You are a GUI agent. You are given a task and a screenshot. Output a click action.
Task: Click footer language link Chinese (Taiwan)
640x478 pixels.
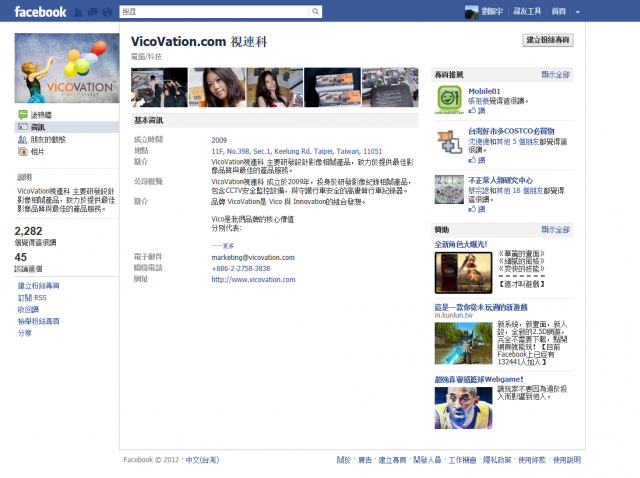click(x=202, y=460)
